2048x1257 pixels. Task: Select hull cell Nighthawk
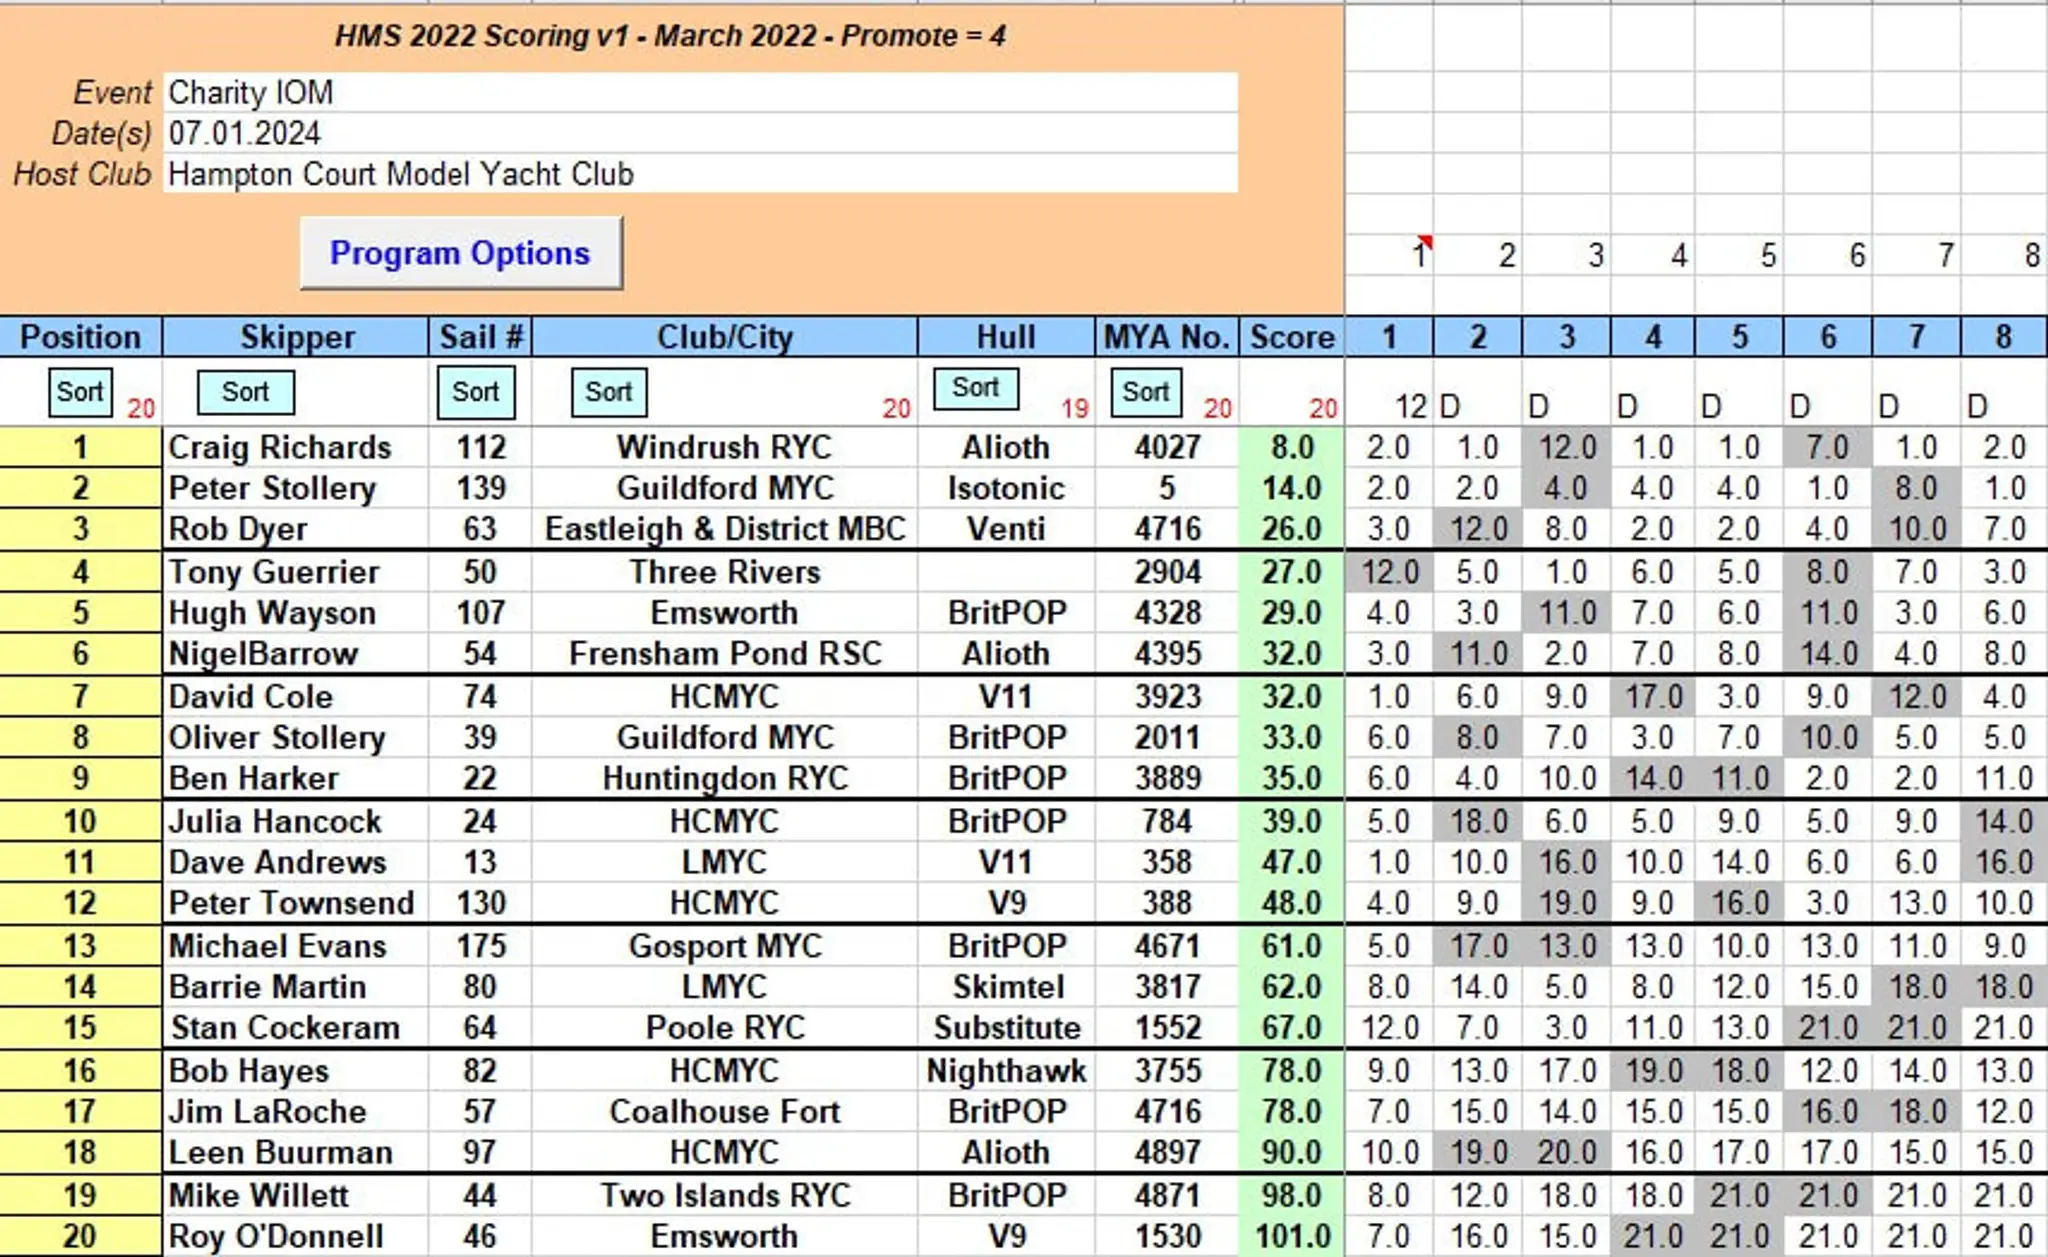click(x=1006, y=1071)
